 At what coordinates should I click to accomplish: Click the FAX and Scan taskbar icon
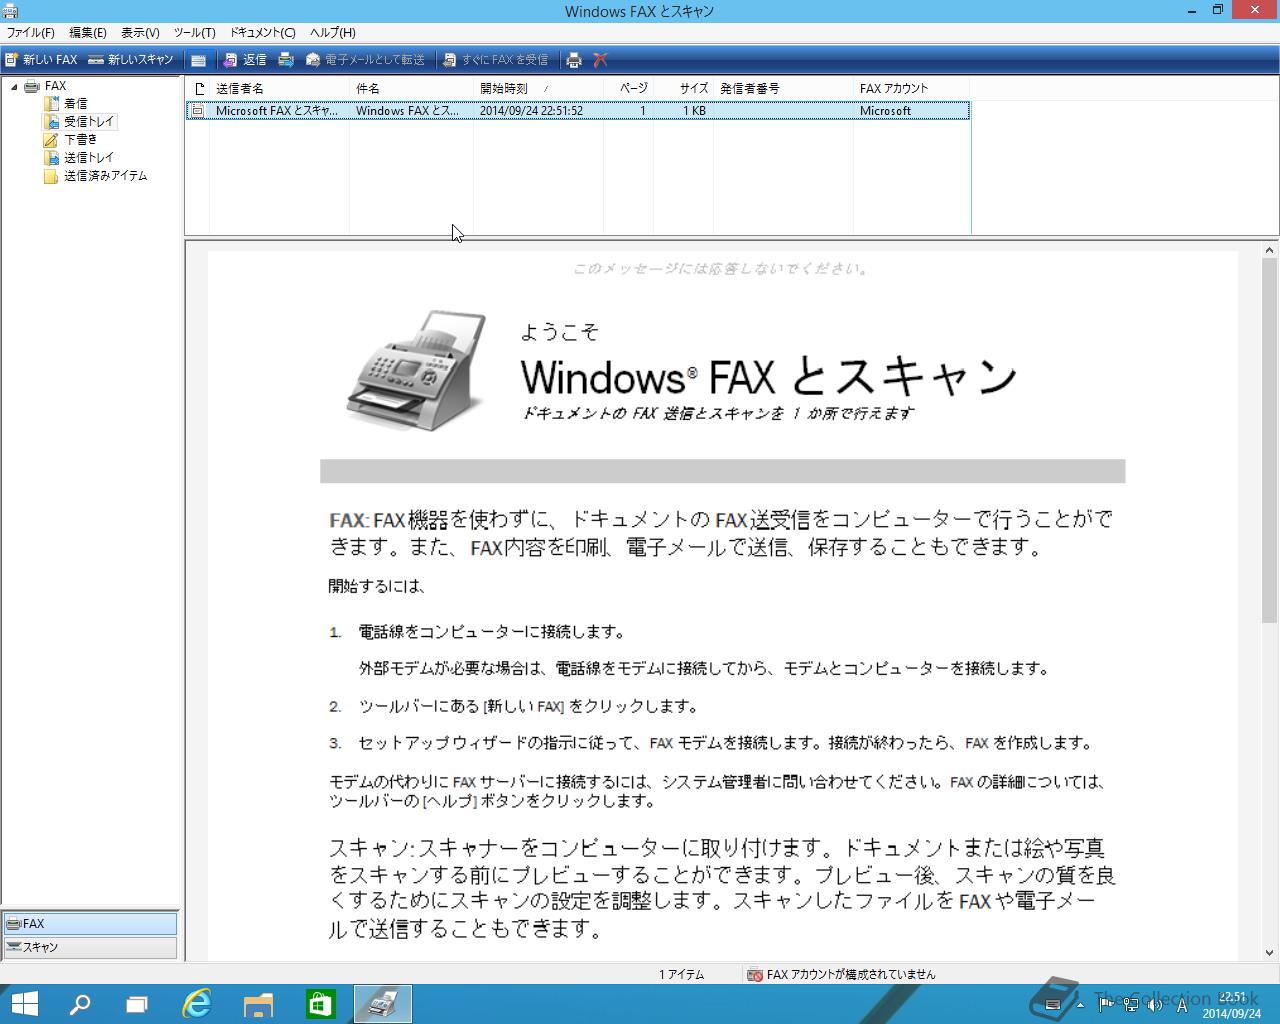pos(382,1004)
